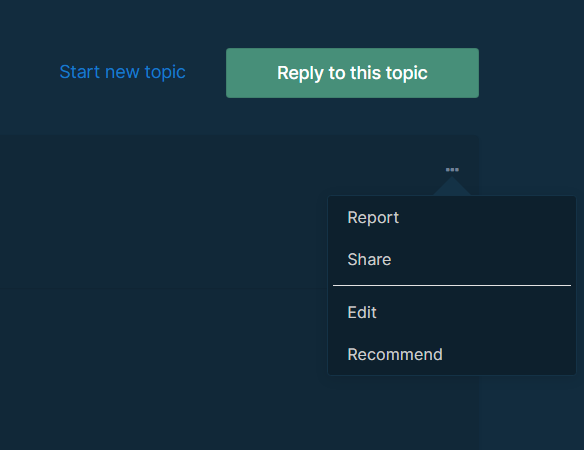Collapse the menu via the ellipsis icon

(x=452, y=170)
